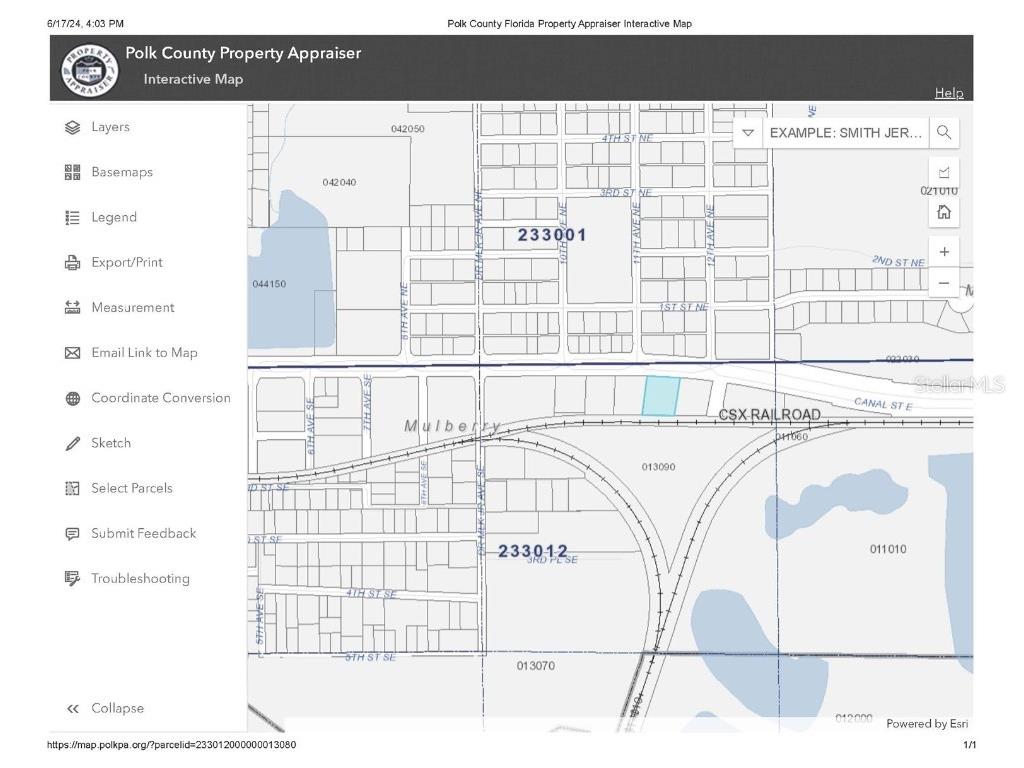Click the Sketch pencil icon

pyautogui.click(x=72, y=443)
